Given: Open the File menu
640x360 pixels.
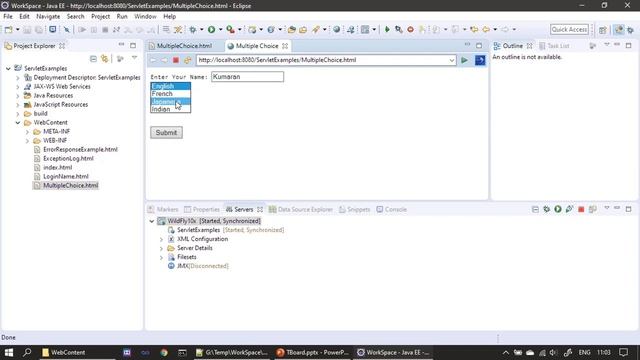Looking at the screenshot, I should click(x=8, y=16).
